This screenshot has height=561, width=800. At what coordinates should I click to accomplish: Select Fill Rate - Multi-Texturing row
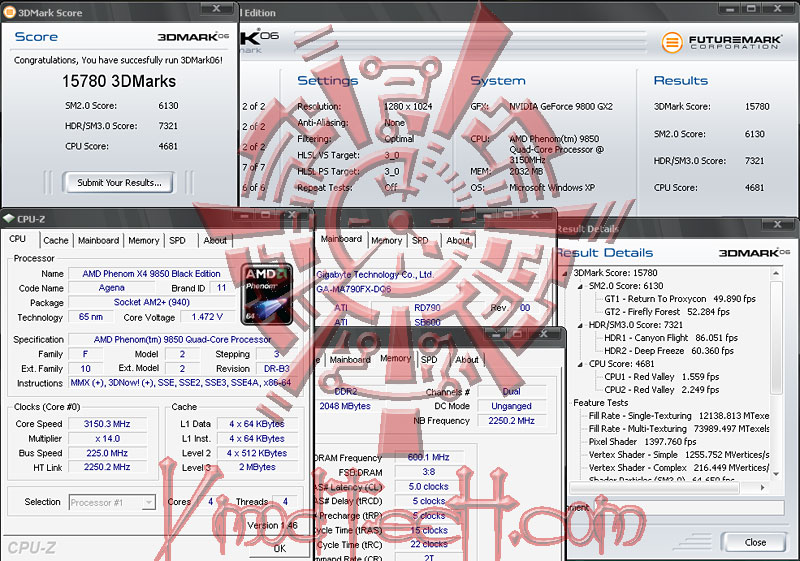coord(679,429)
